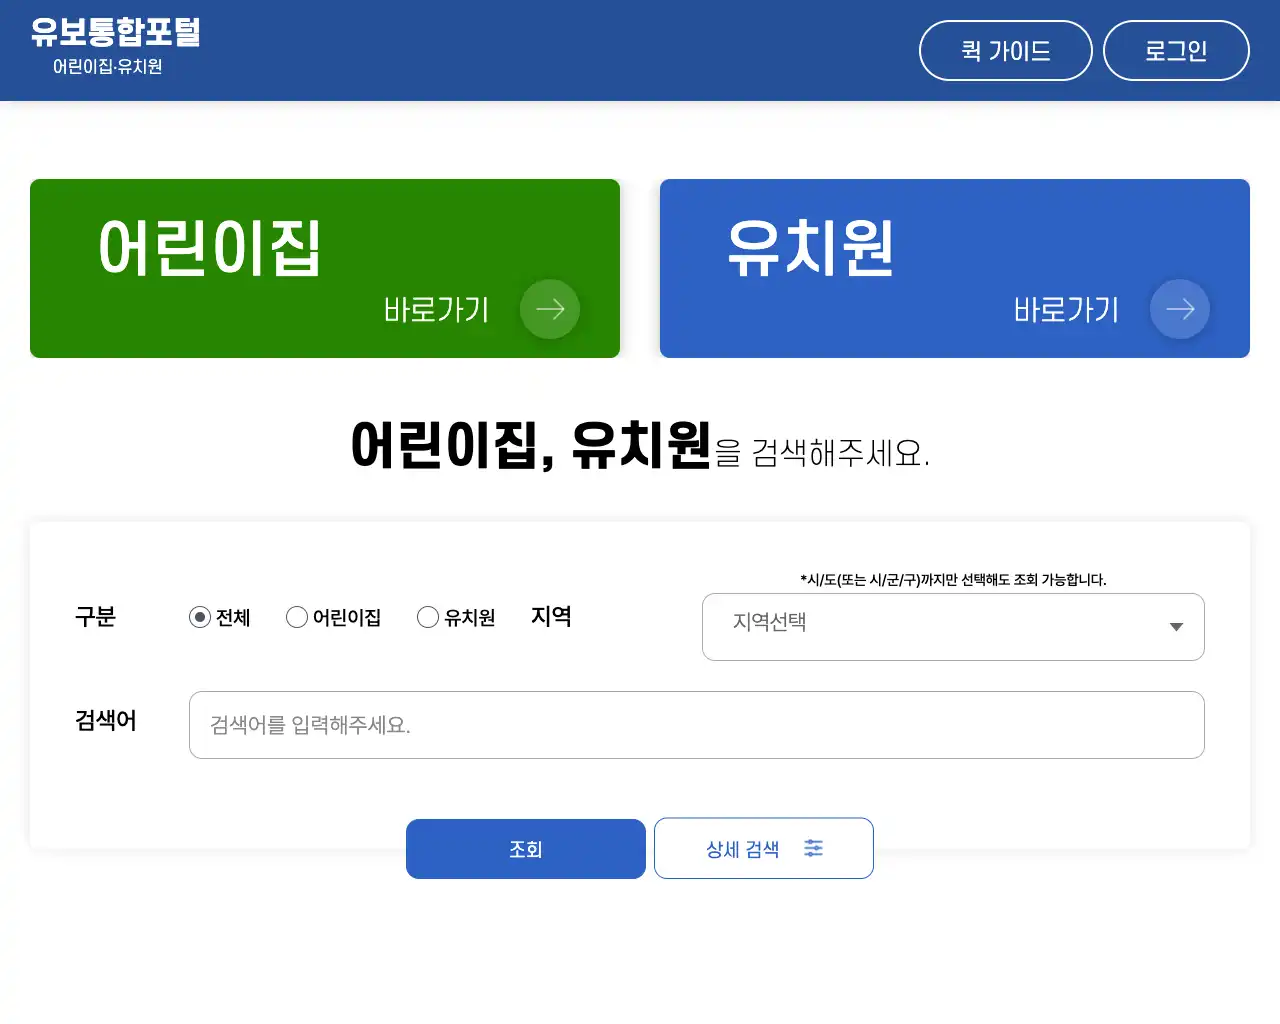
Task: Click the 지역 label
Action: [551, 616]
